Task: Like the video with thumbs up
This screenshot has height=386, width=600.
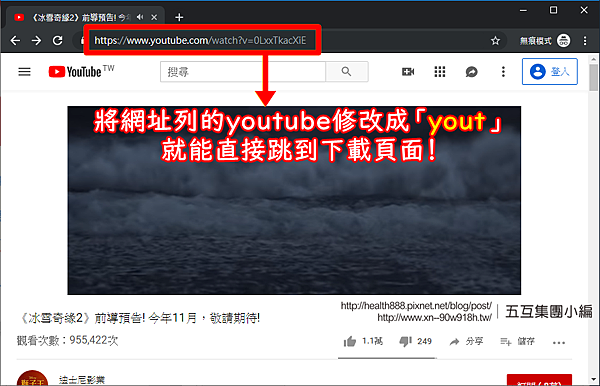Action: [x=363, y=341]
